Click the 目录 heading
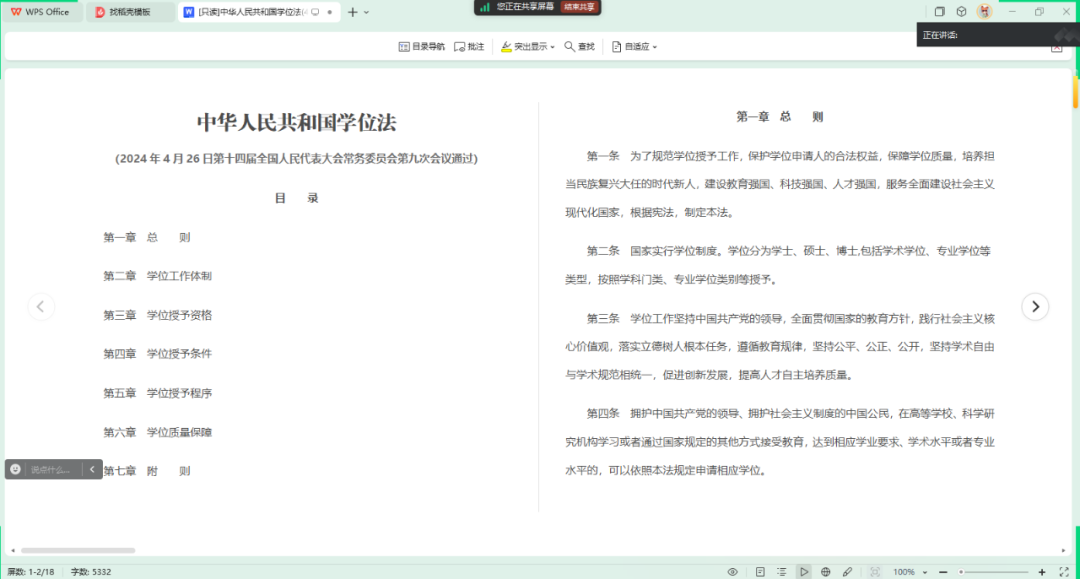Viewport: 1080px width, 579px height. tap(297, 198)
